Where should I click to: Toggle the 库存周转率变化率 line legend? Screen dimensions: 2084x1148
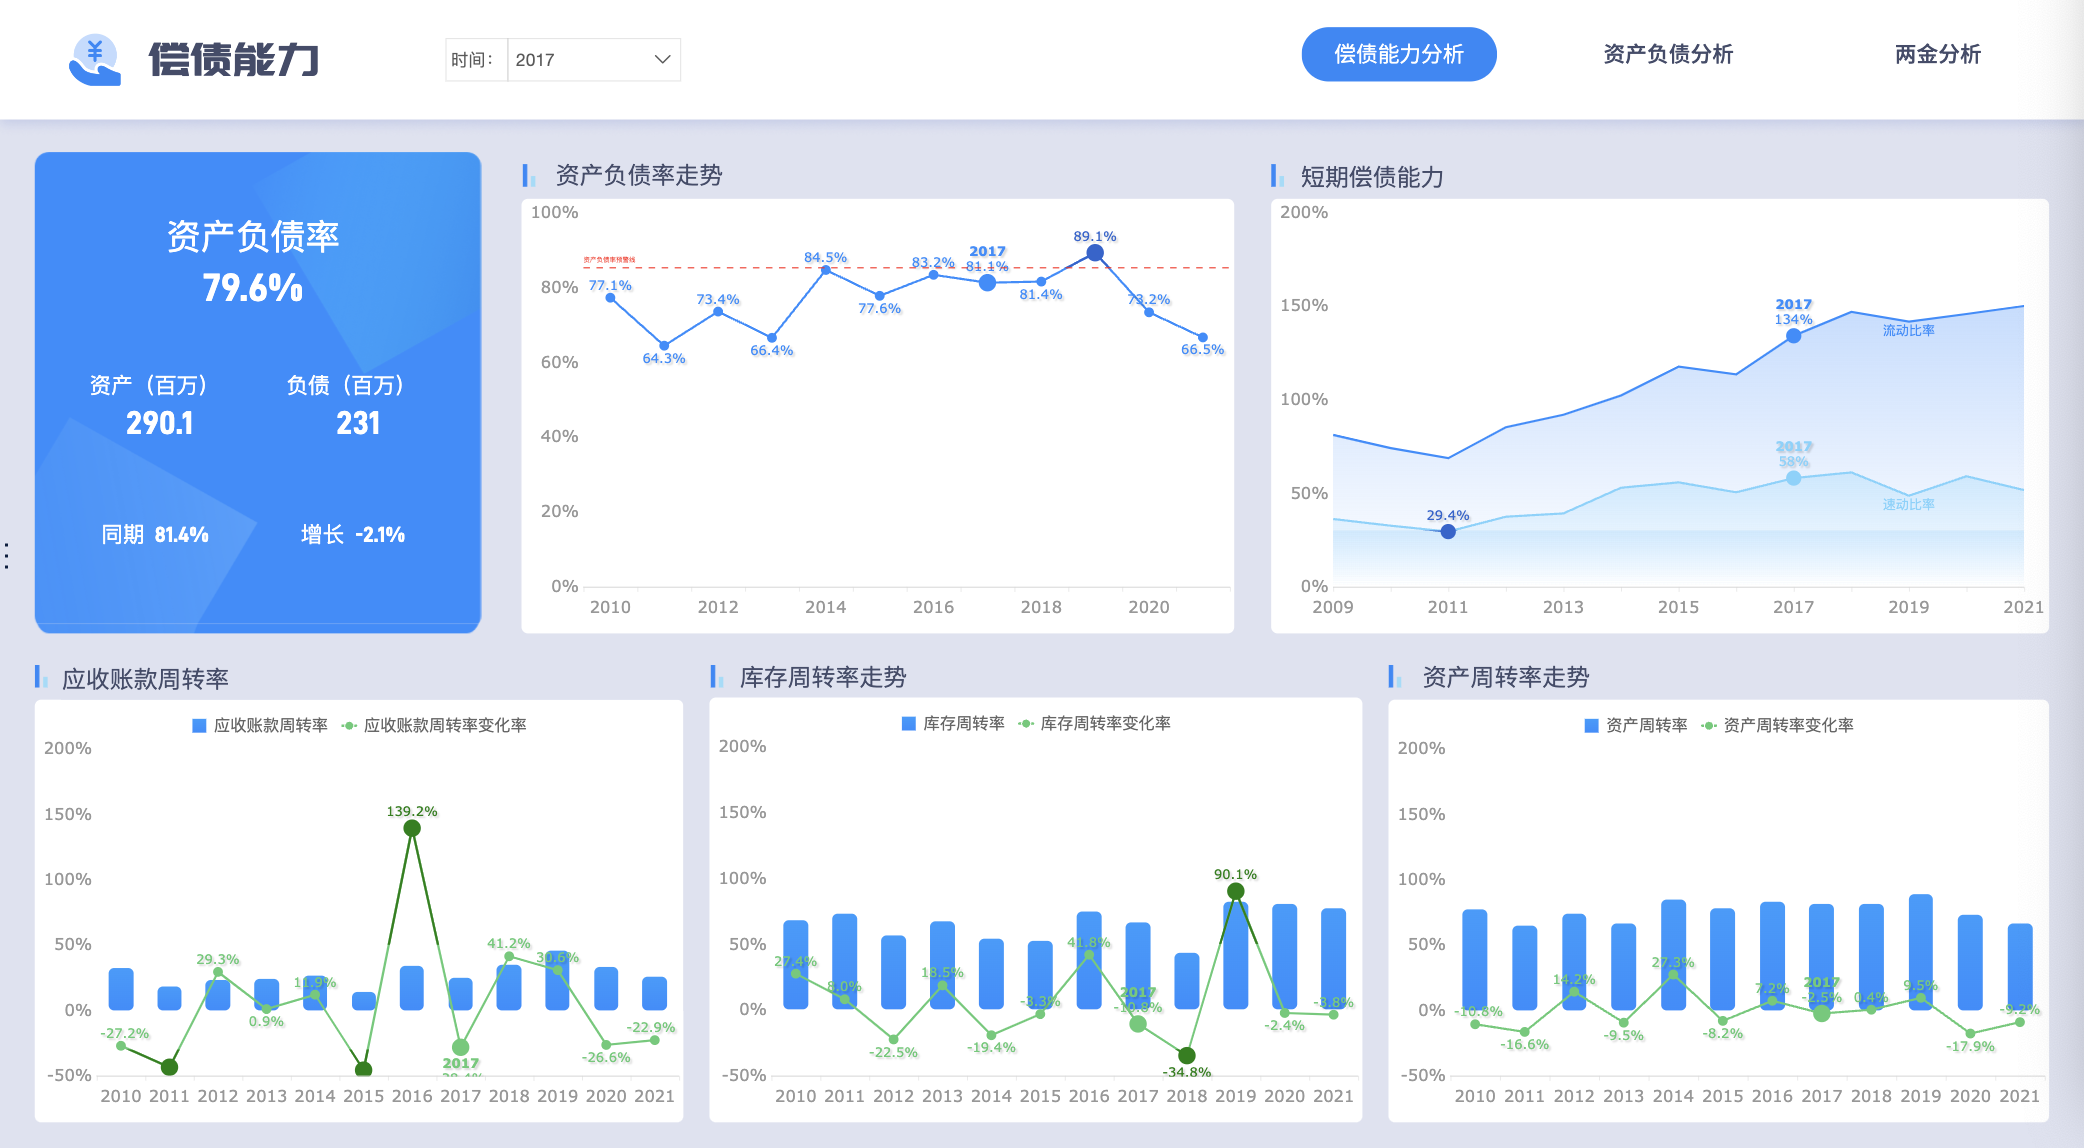[1094, 723]
